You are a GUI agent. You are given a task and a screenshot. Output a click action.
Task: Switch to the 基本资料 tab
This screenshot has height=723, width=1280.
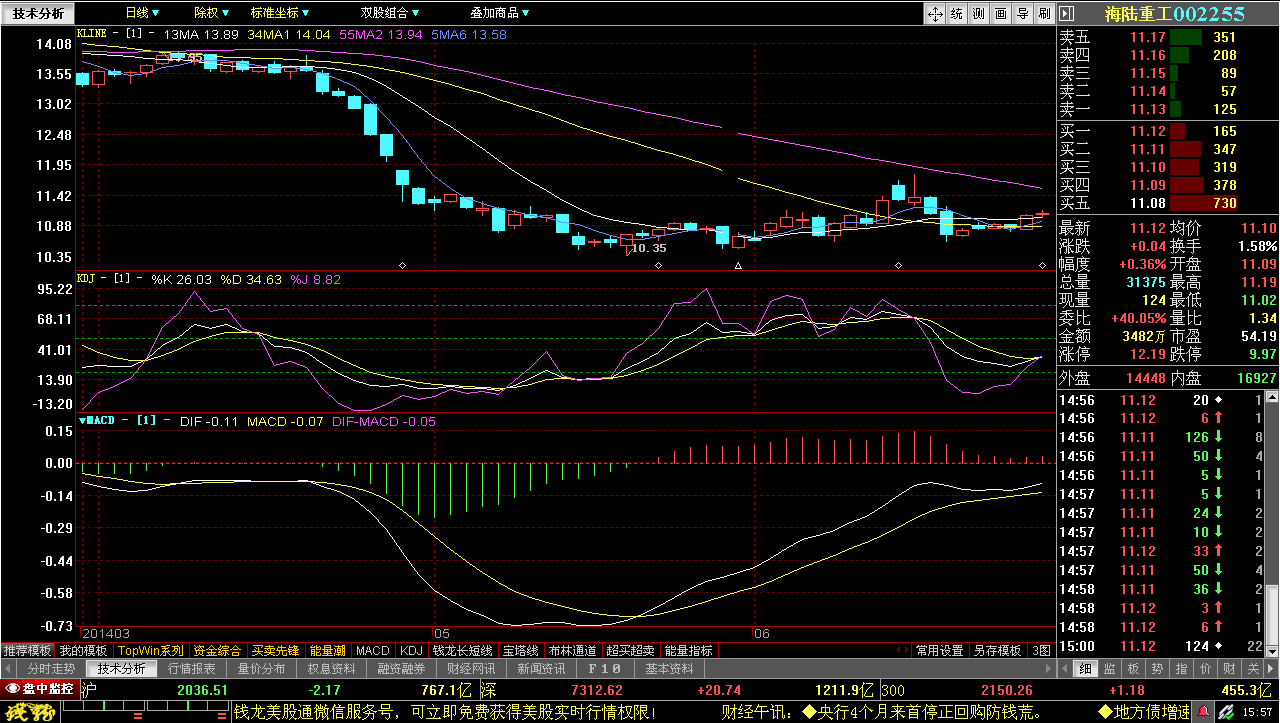click(x=669, y=668)
